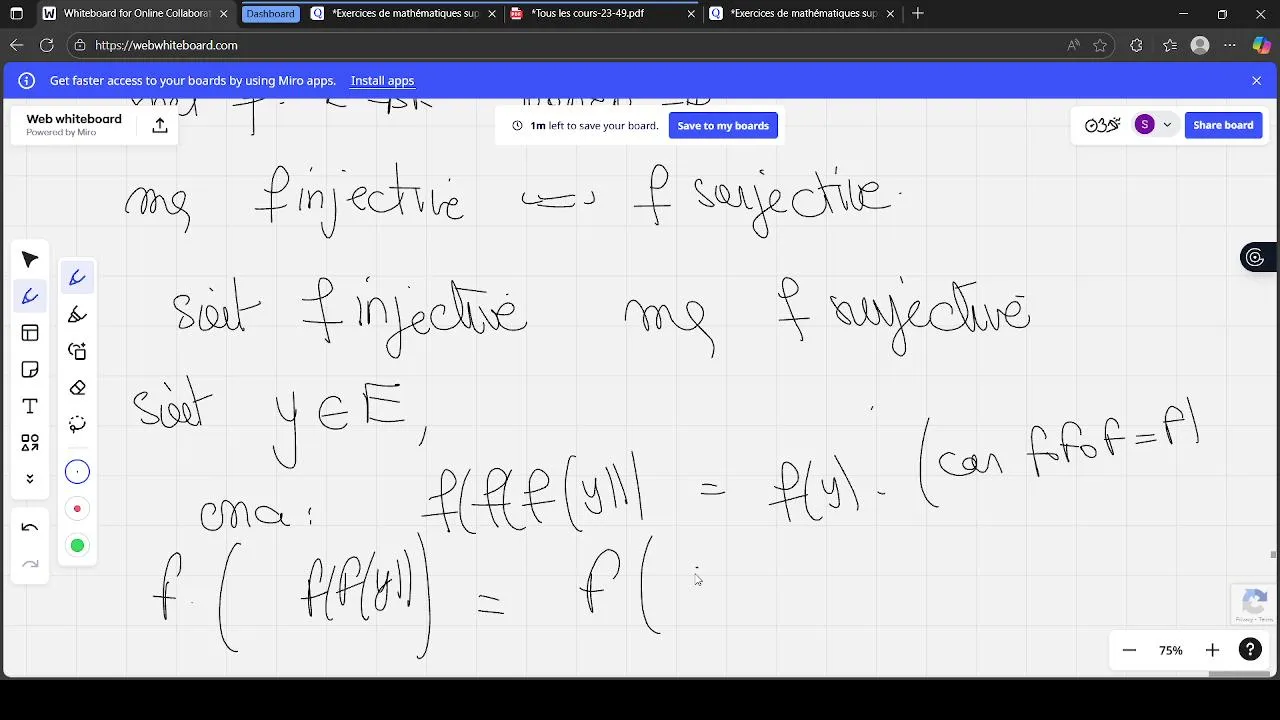Click the Web whiteboard logo

pos(74,124)
